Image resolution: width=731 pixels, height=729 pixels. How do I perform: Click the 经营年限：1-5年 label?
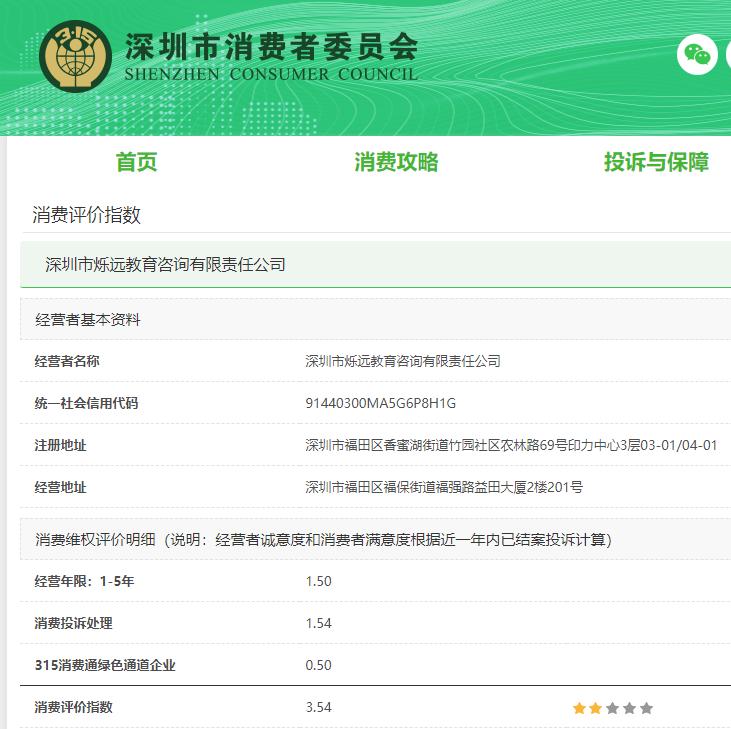coord(84,581)
